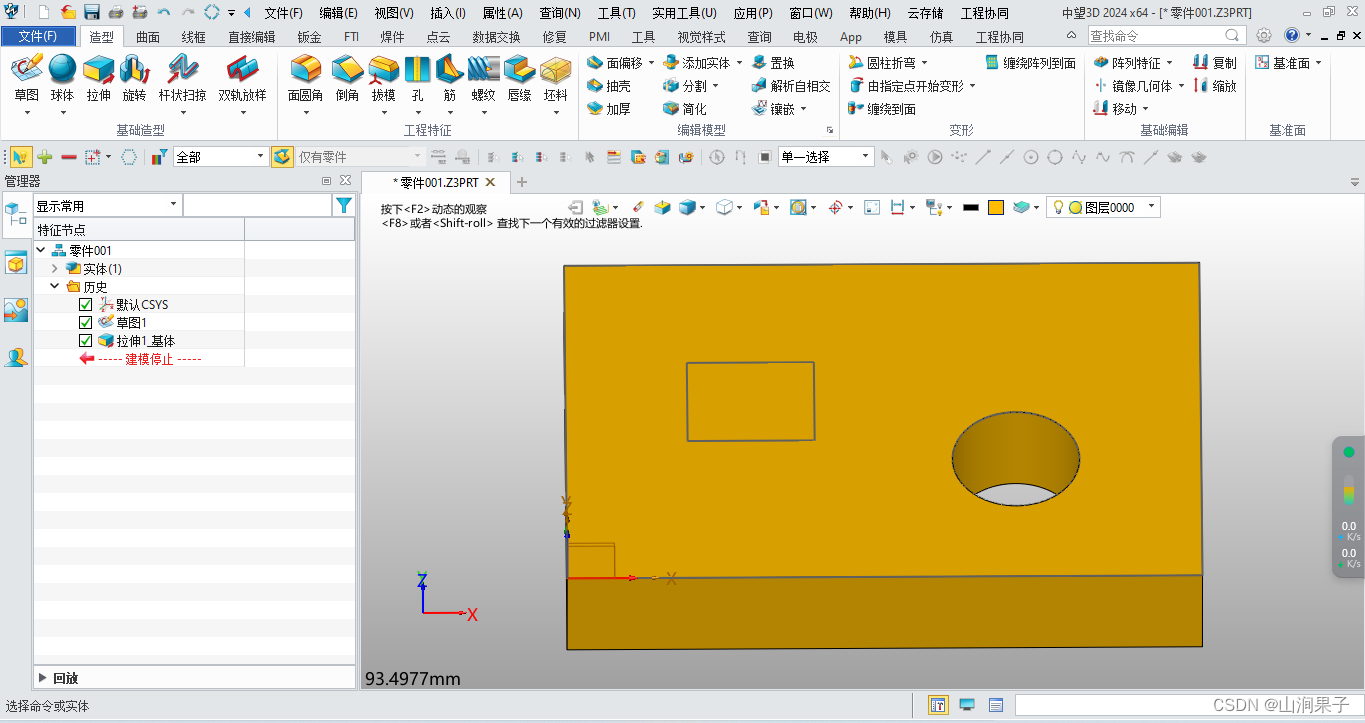Image resolution: width=1365 pixels, height=723 pixels.
Task: Toggle the 草图1 checkbox off
Action: coord(85,322)
